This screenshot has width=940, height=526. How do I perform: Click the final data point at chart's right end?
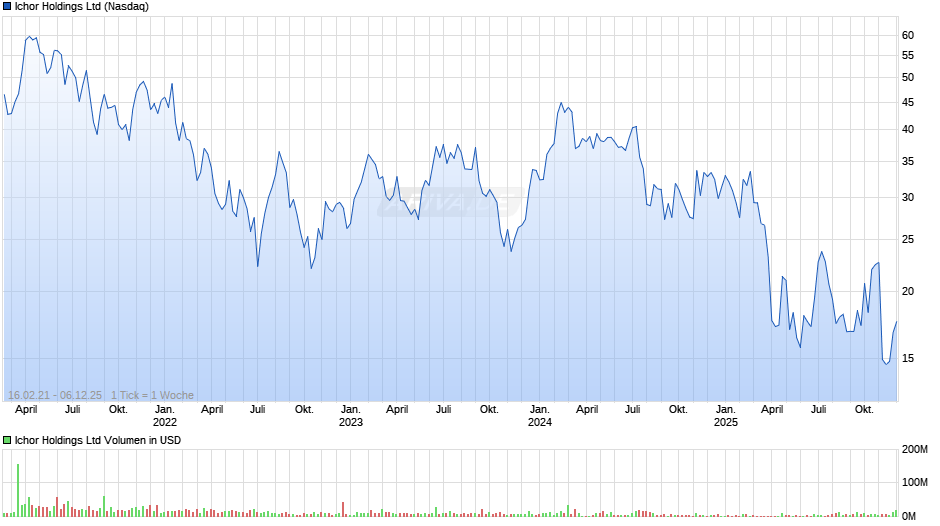pos(897,321)
